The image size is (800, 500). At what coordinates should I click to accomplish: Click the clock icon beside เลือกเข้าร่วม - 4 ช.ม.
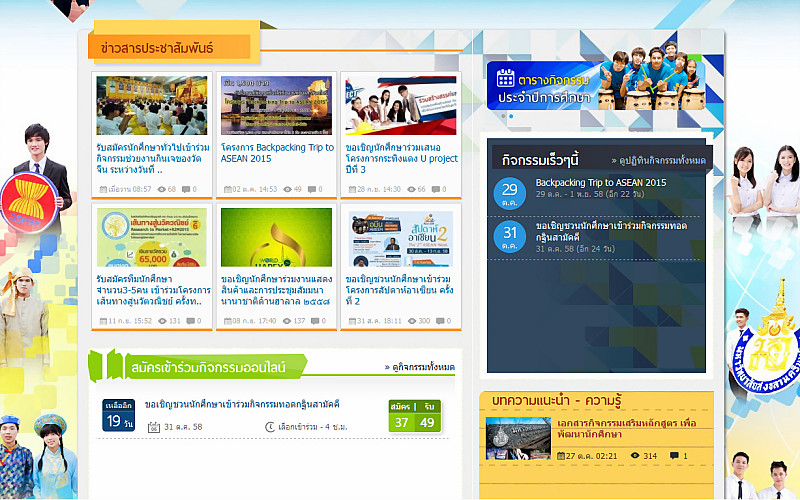click(270, 427)
